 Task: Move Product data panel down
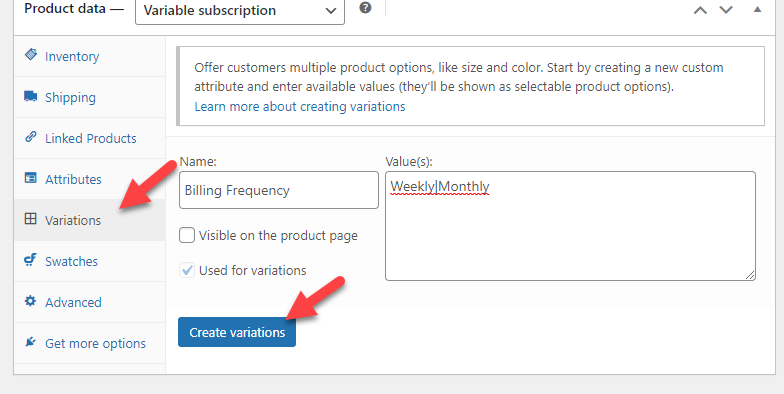click(x=726, y=10)
